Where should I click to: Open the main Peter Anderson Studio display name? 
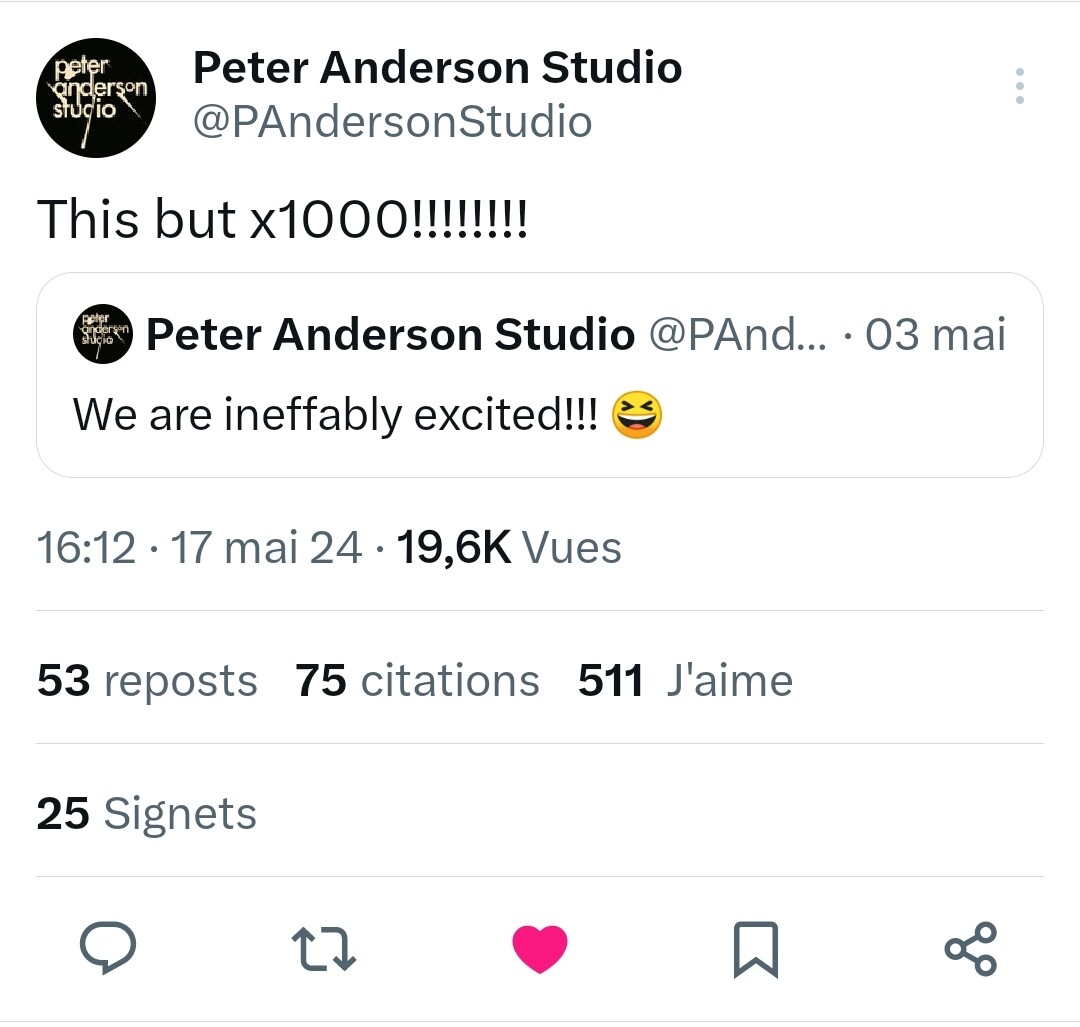(437, 68)
